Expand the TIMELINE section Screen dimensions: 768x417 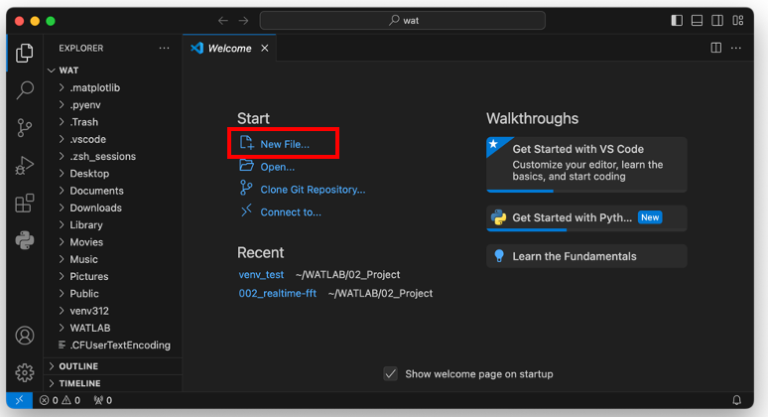[x=79, y=383]
